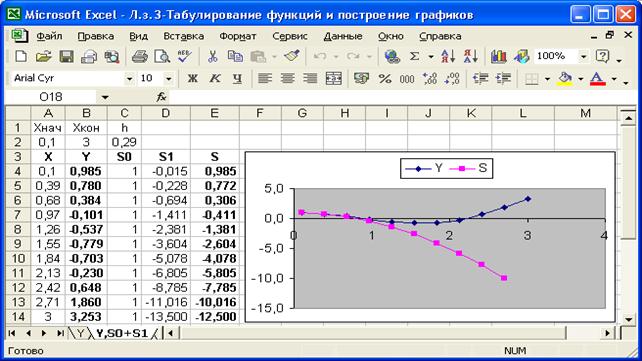Viewport: 642px width, 361px height.
Task: Toggle align left
Action: 265,78
